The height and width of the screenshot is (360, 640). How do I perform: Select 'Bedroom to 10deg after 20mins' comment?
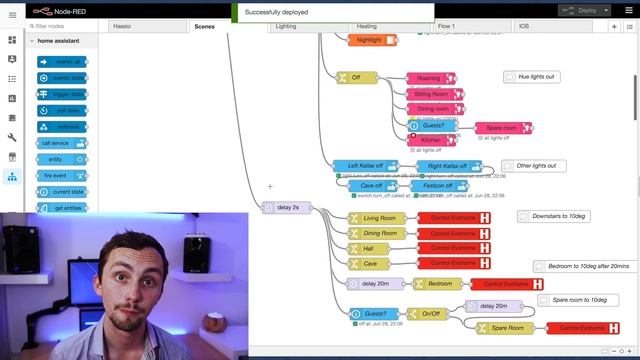pos(585,266)
